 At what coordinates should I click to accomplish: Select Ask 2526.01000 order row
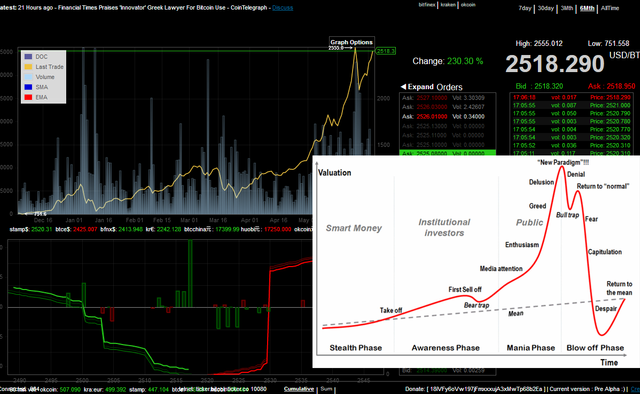point(448,117)
